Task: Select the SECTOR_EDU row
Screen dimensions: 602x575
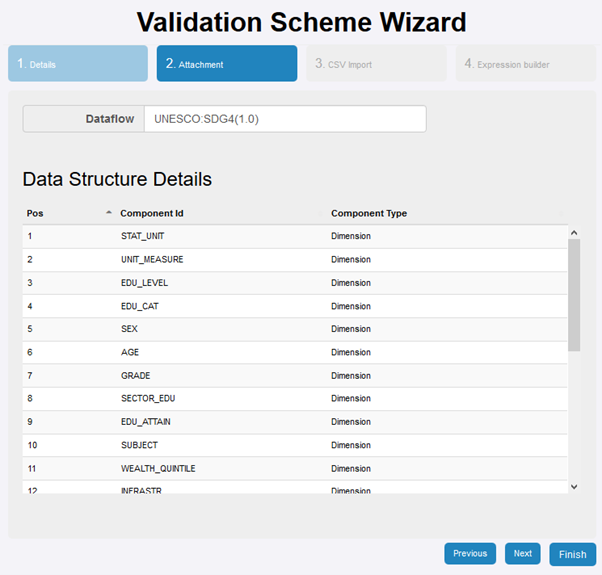Action: point(147,398)
